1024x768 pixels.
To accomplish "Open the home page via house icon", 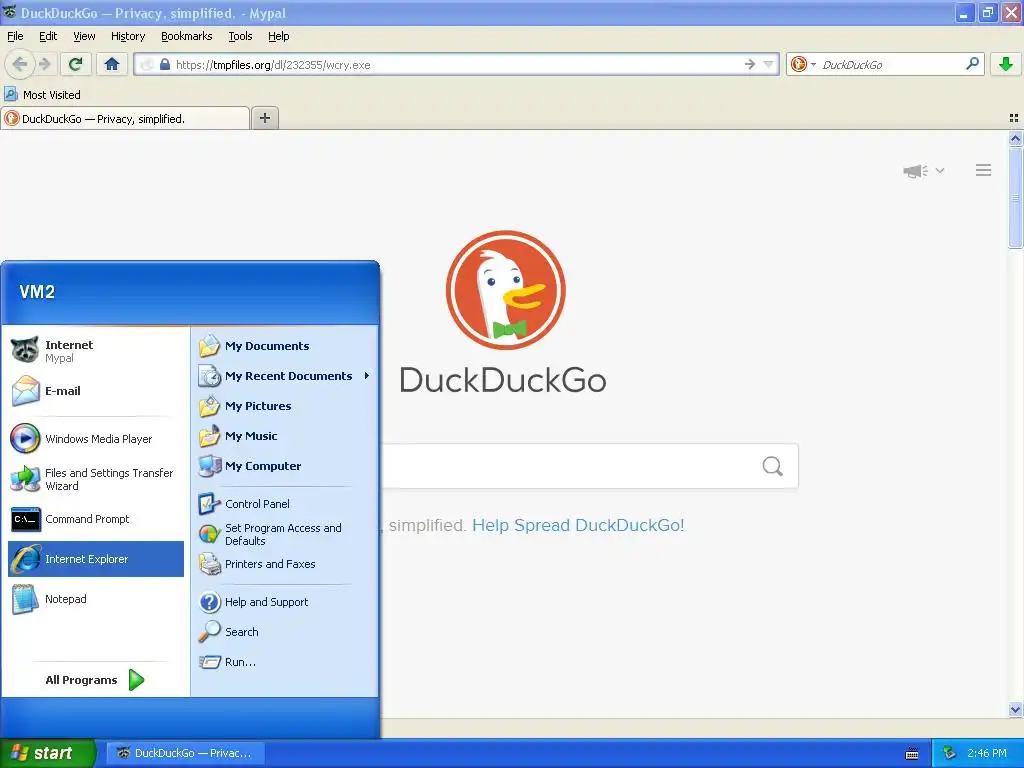I will pyautogui.click(x=112, y=64).
